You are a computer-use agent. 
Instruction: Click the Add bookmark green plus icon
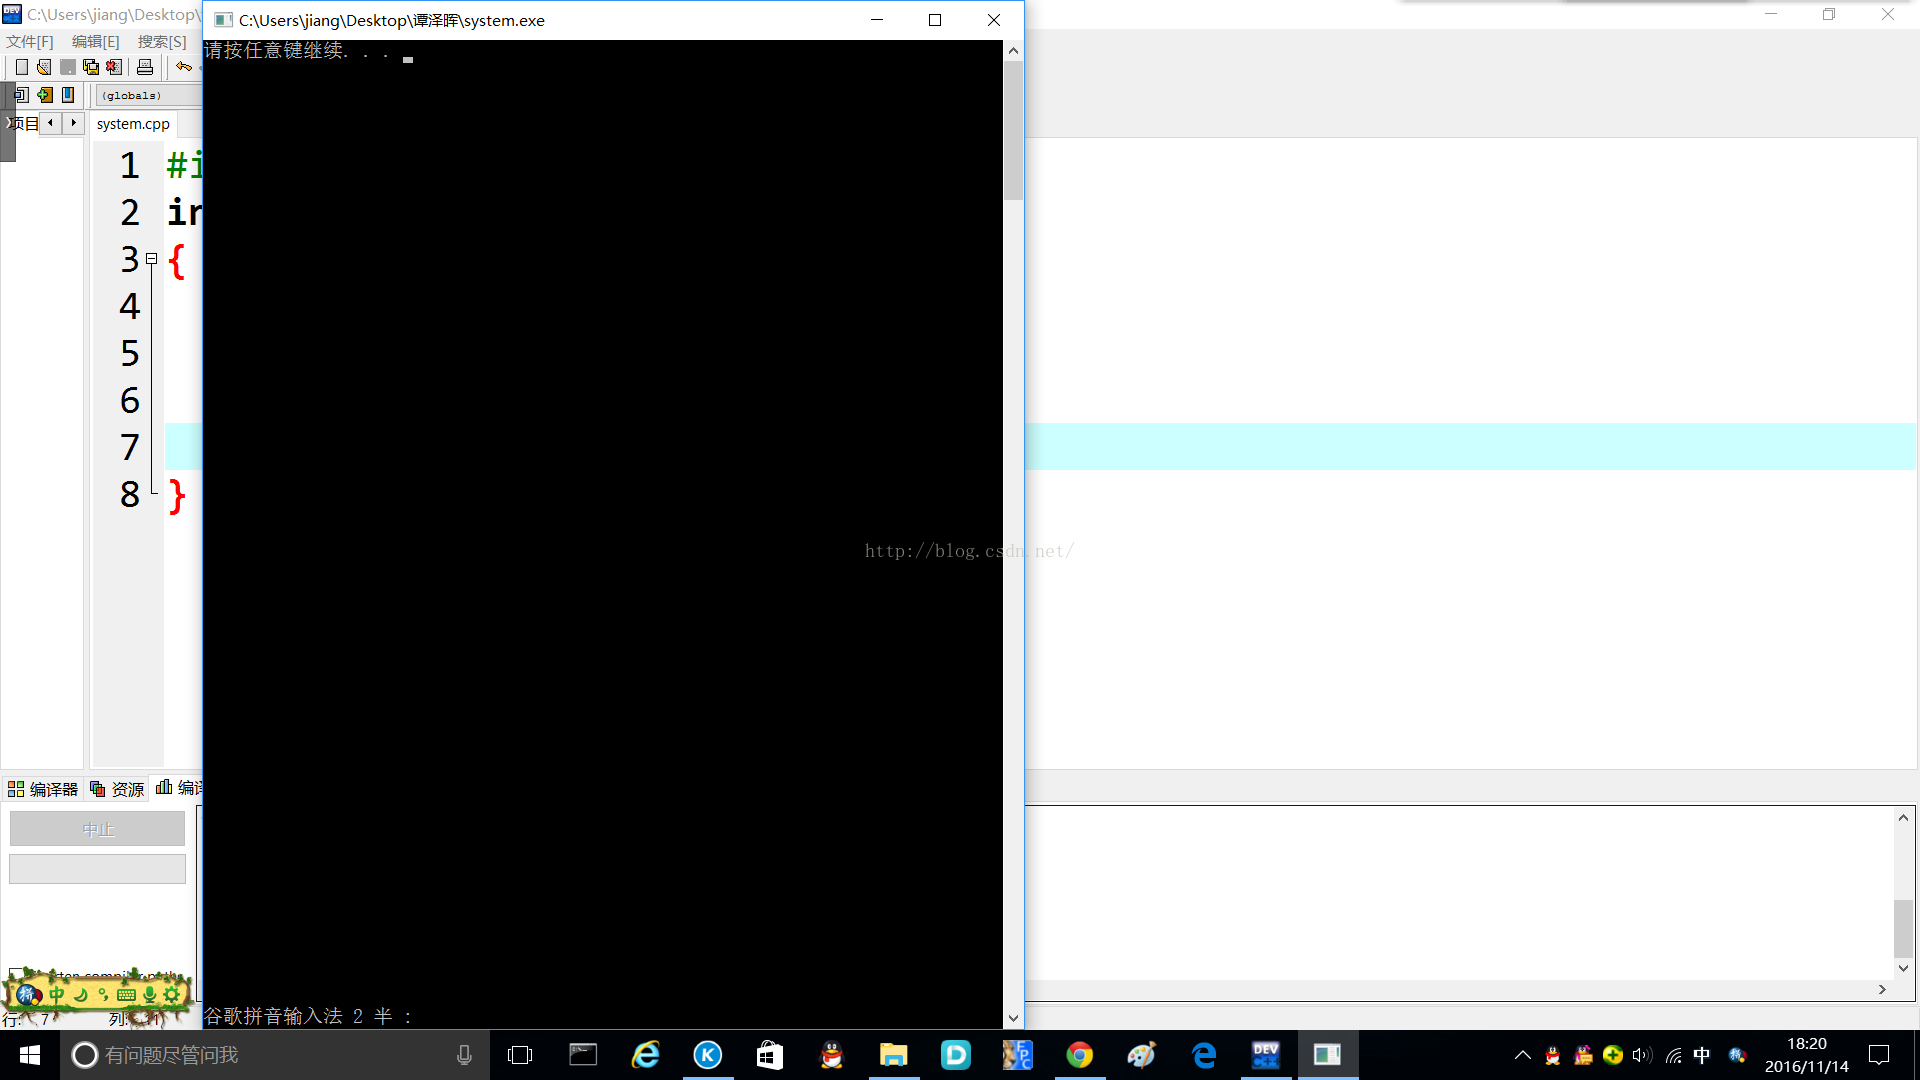point(45,95)
